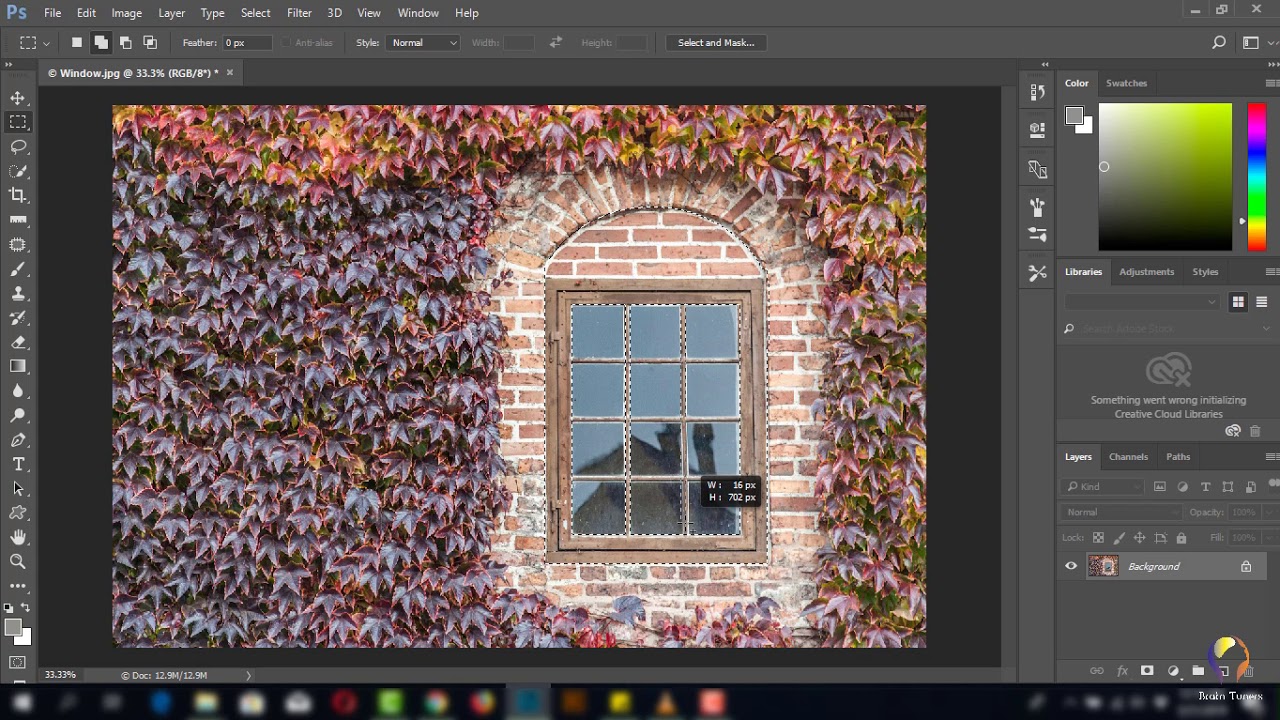The height and width of the screenshot is (720, 1280).
Task: Click the Feather value input field
Action: (x=246, y=43)
